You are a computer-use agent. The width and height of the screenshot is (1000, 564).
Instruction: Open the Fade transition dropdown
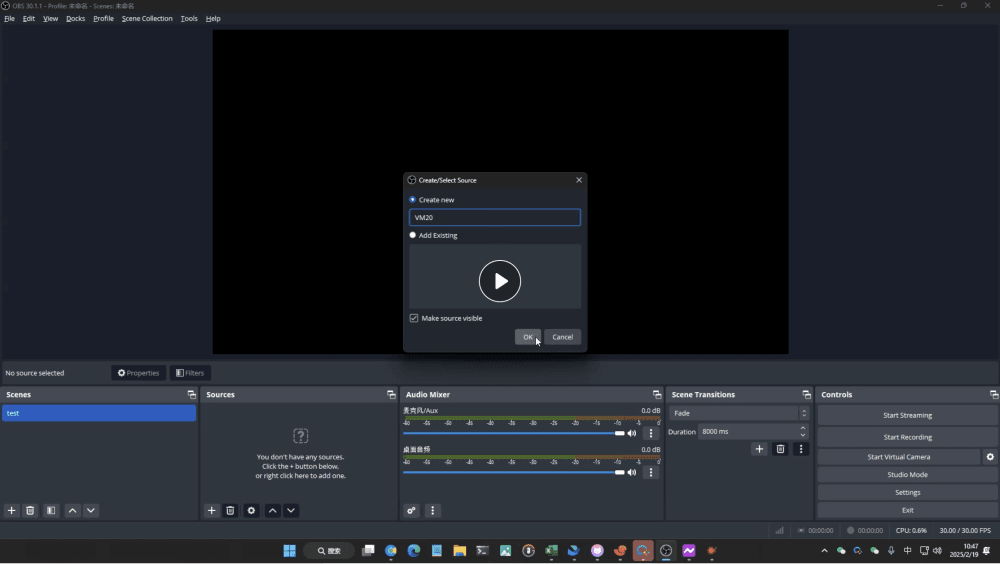739,413
